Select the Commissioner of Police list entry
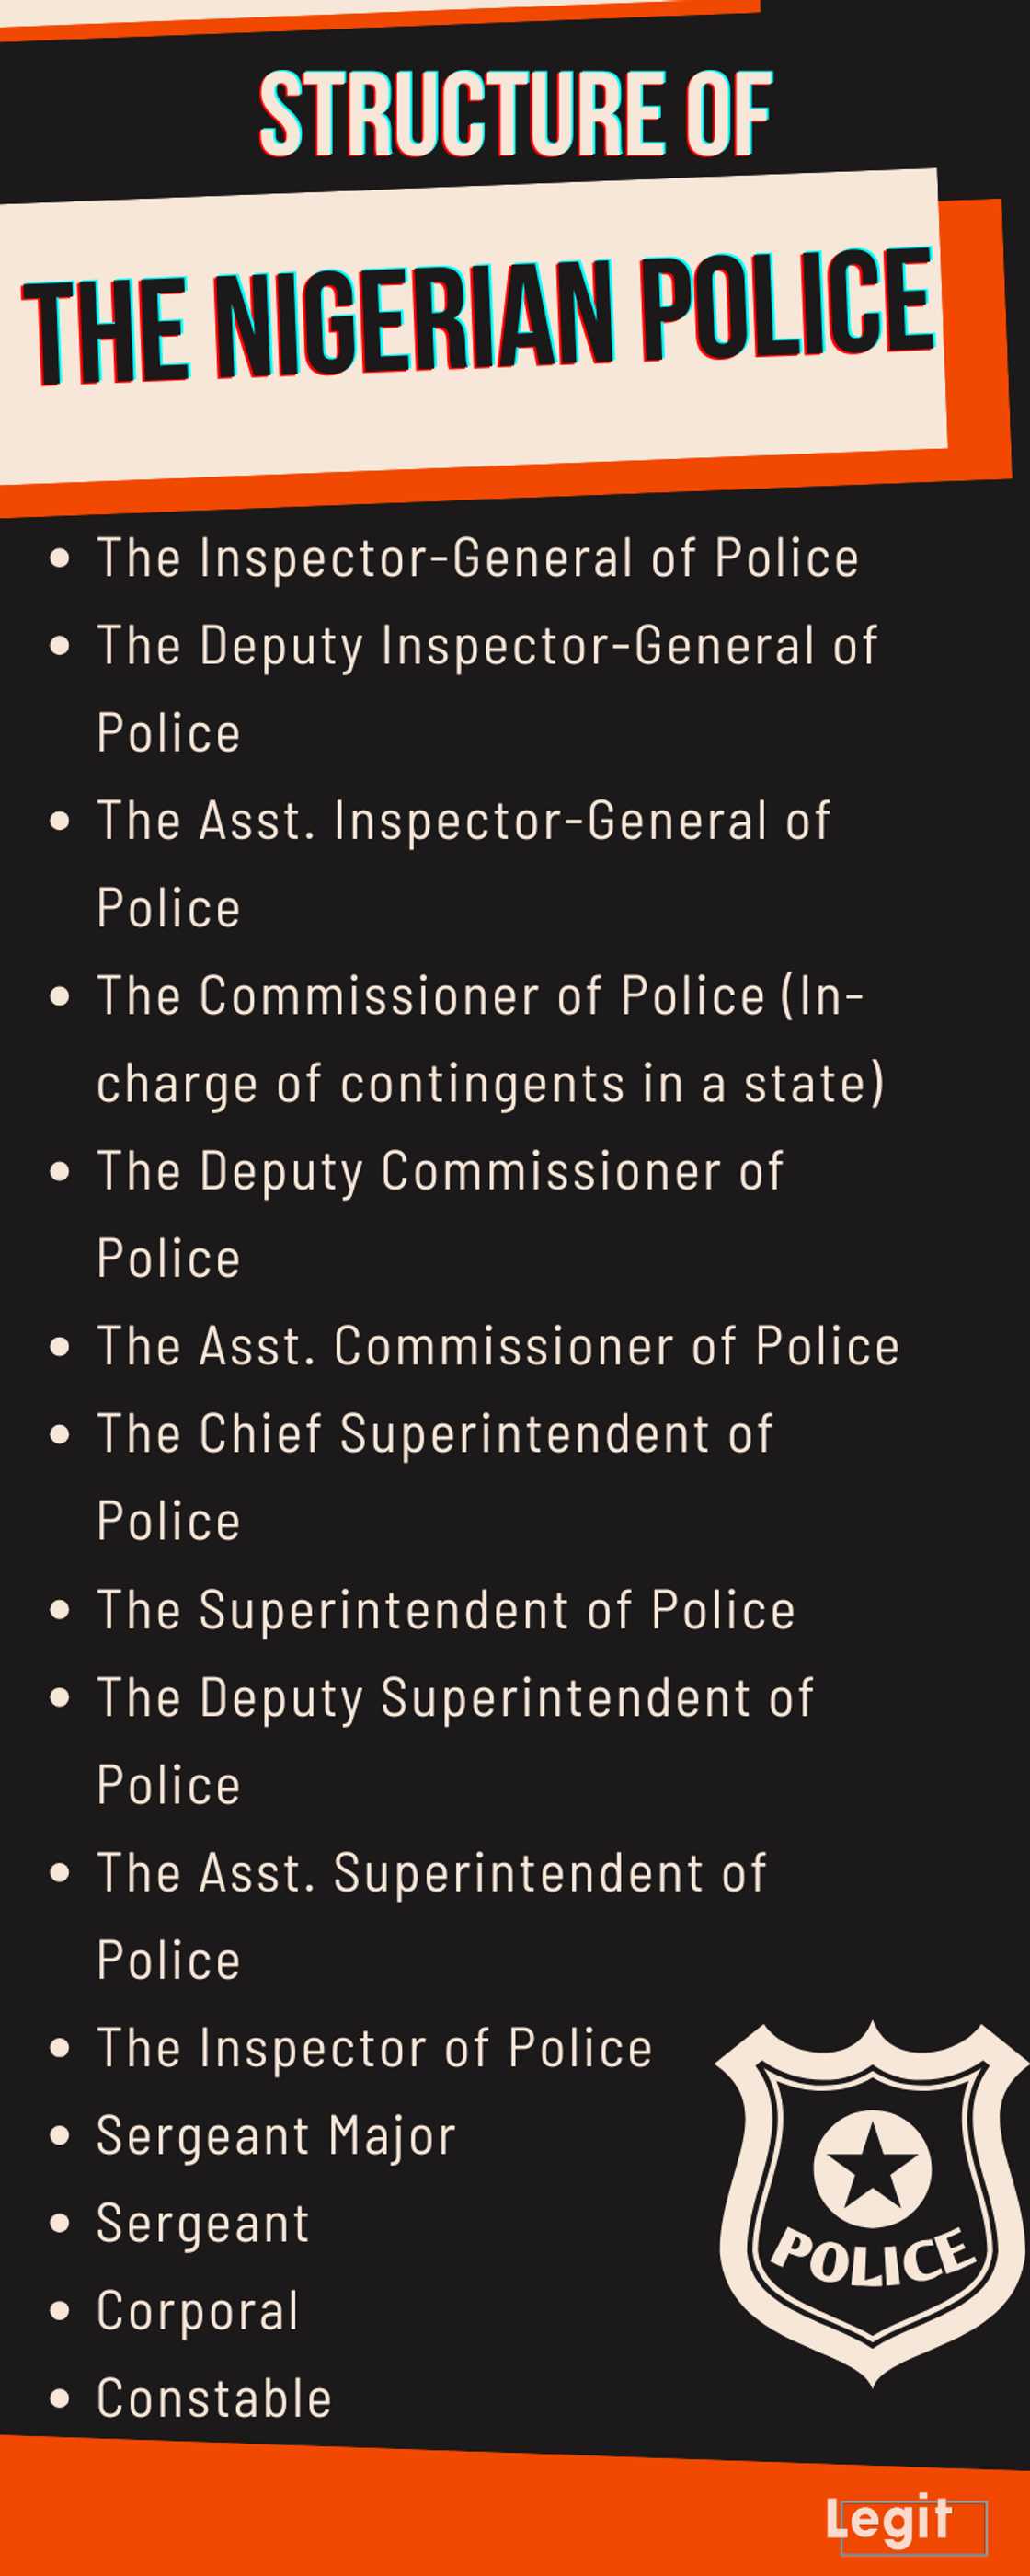Screen dimensions: 1030x2576 click(x=481, y=997)
